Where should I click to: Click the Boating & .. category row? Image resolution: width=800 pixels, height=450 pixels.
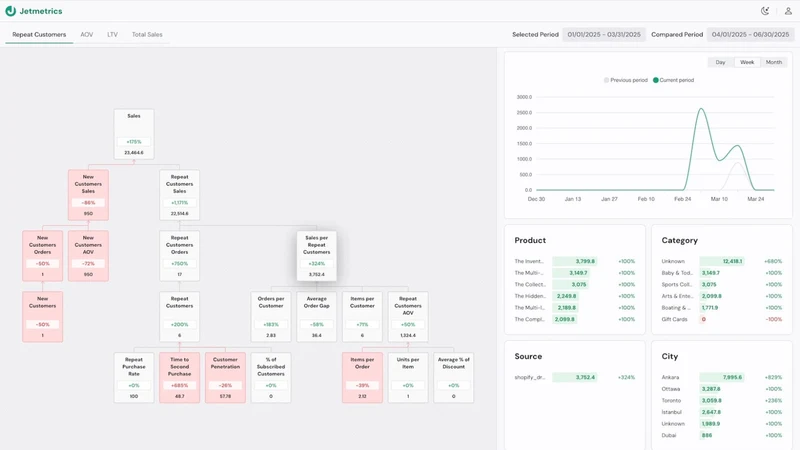[x=721, y=308]
